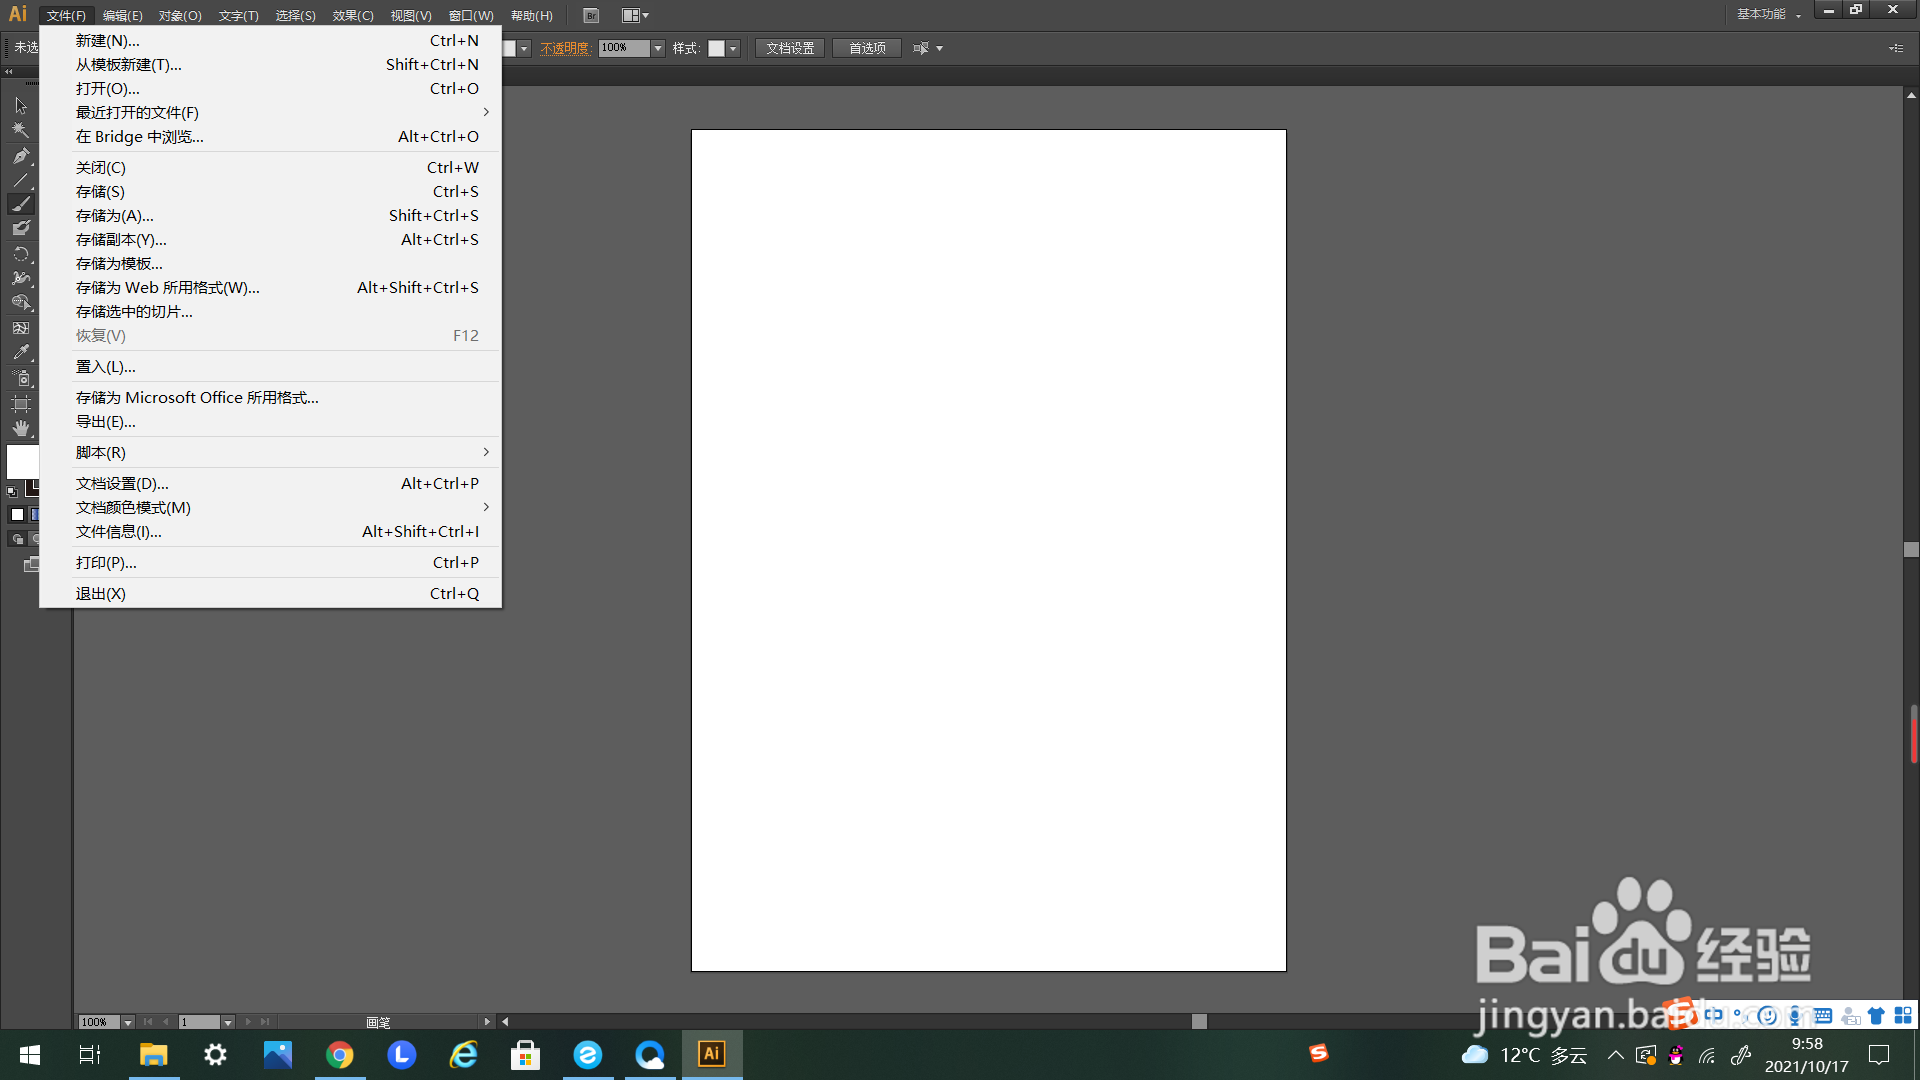Screen dimensions: 1920x1080
Task: Click the white fill color swatch
Action: [x=21, y=461]
